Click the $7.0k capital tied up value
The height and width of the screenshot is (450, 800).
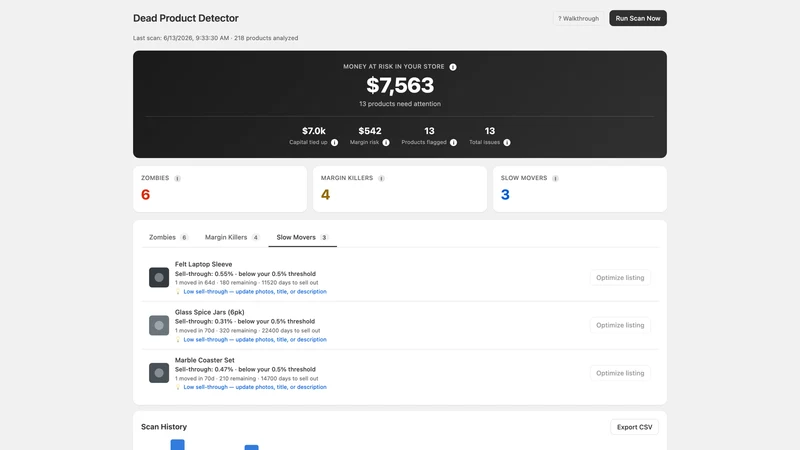pyautogui.click(x=314, y=131)
